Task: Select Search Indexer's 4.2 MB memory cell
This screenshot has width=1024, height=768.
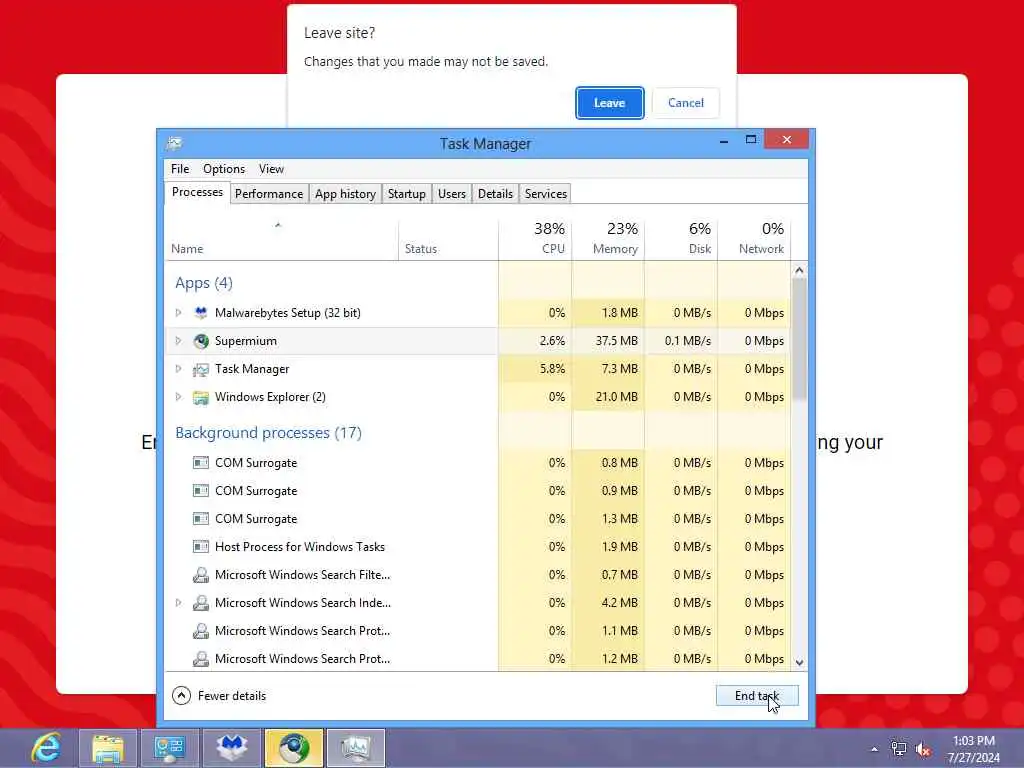Action: (x=608, y=603)
